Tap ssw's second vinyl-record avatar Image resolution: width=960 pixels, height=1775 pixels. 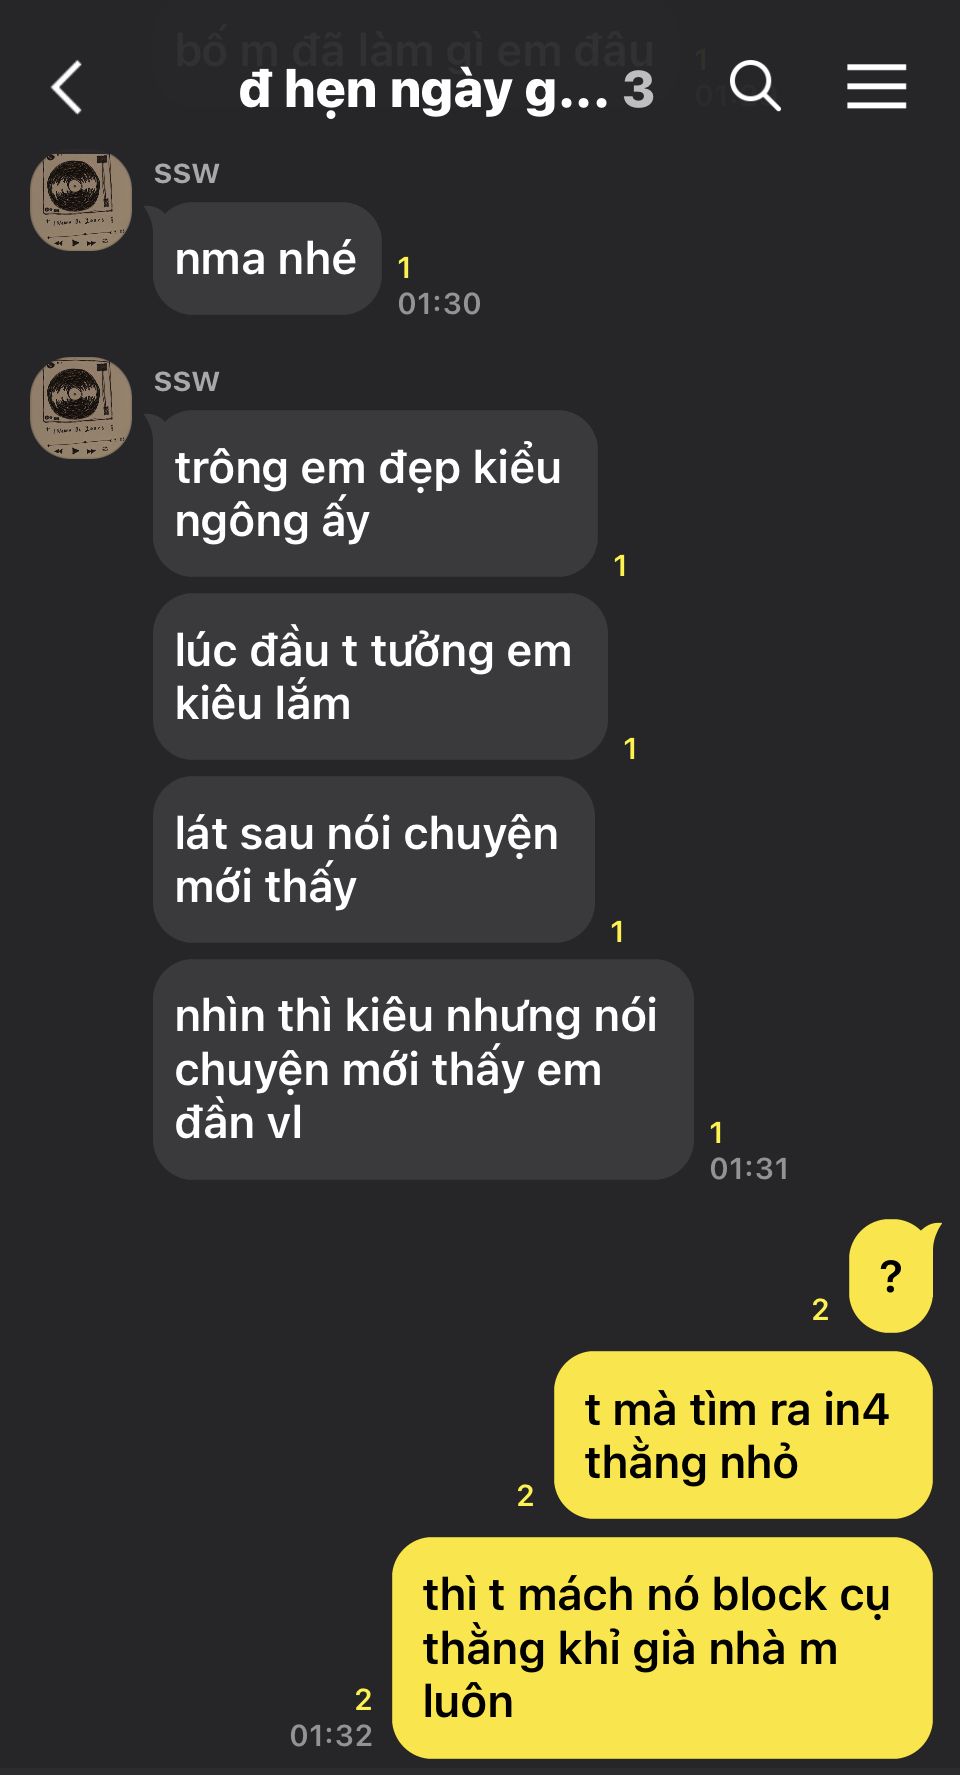tap(81, 408)
